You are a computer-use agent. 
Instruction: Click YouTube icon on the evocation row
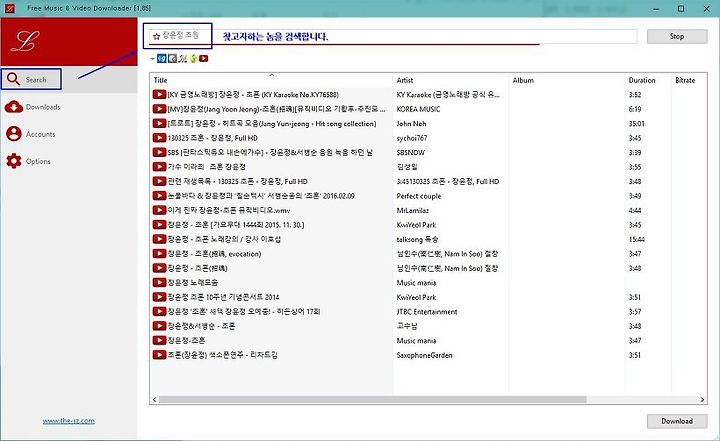(x=159, y=254)
